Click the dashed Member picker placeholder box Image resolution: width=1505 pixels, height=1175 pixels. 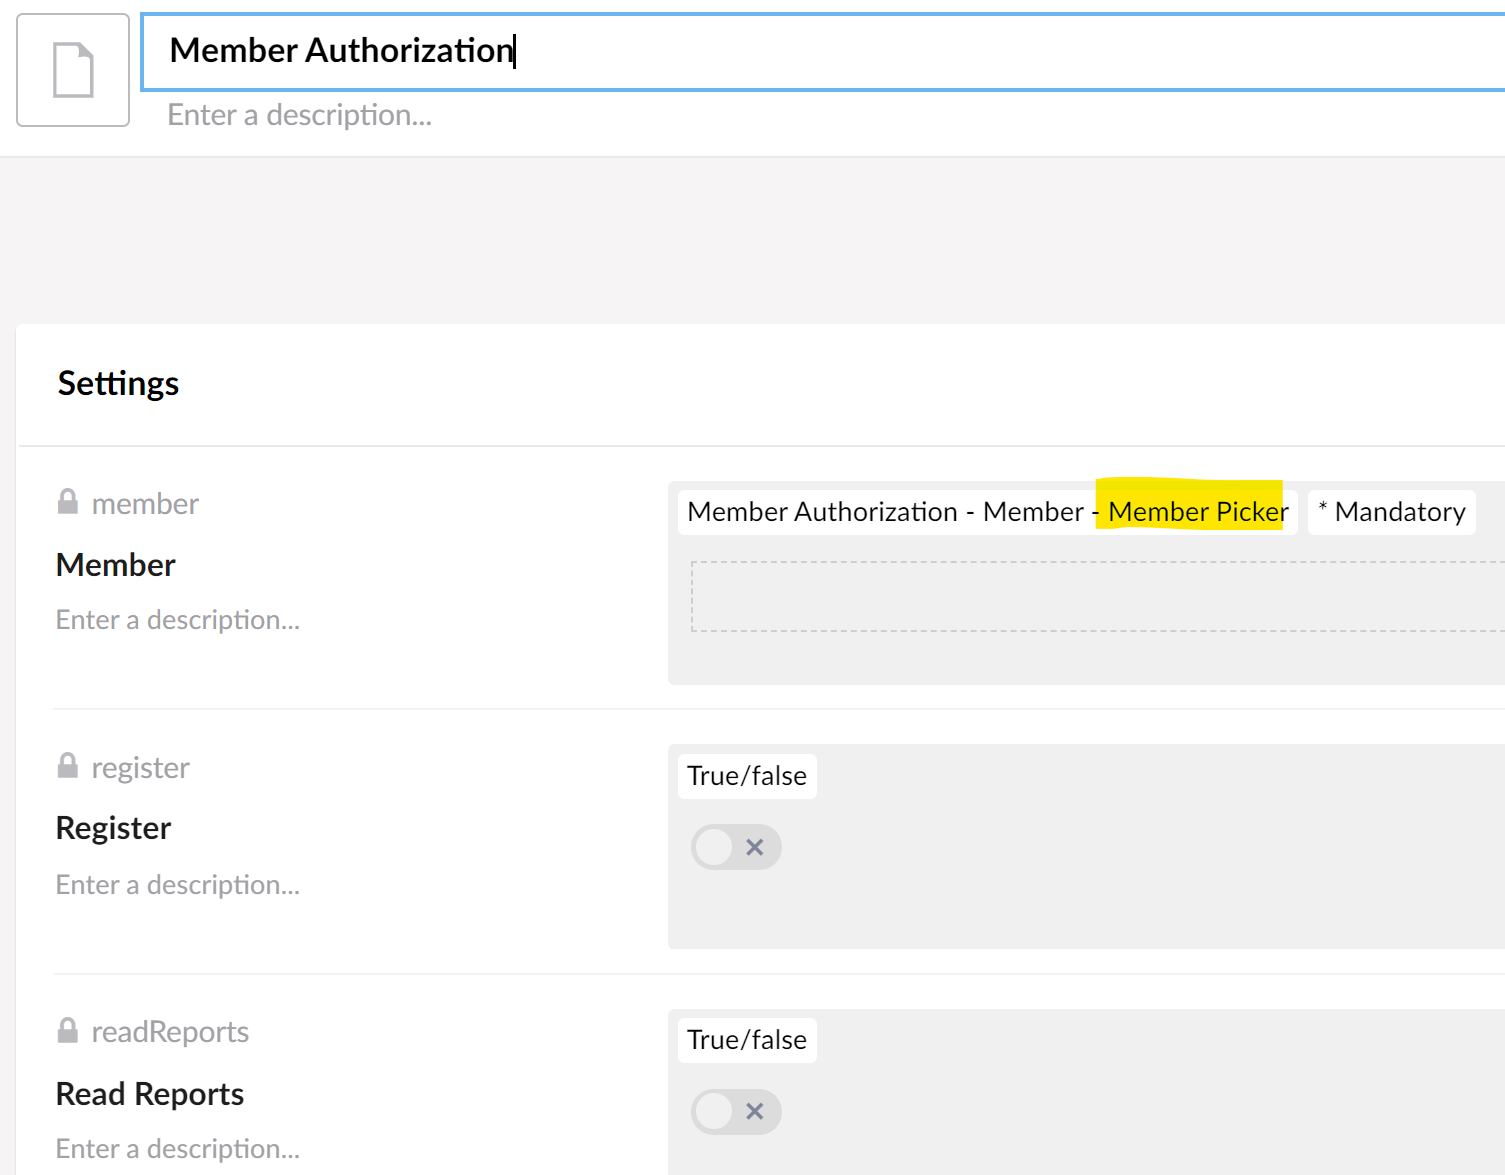click(1095, 597)
